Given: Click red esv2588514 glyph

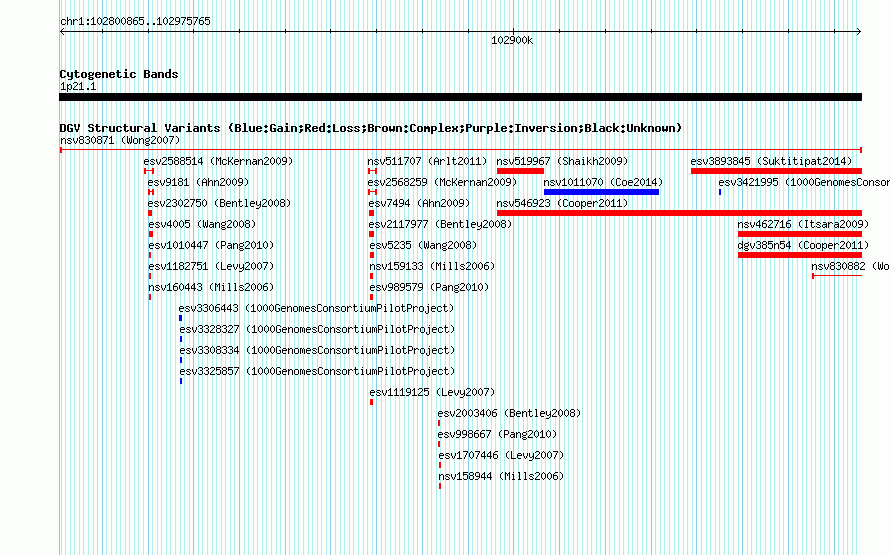Looking at the screenshot, I should tap(149, 171).
